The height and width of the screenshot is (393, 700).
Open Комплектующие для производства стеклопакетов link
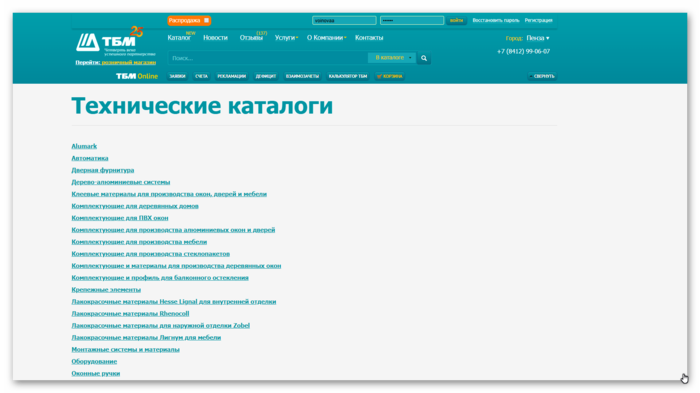coord(150,254)
